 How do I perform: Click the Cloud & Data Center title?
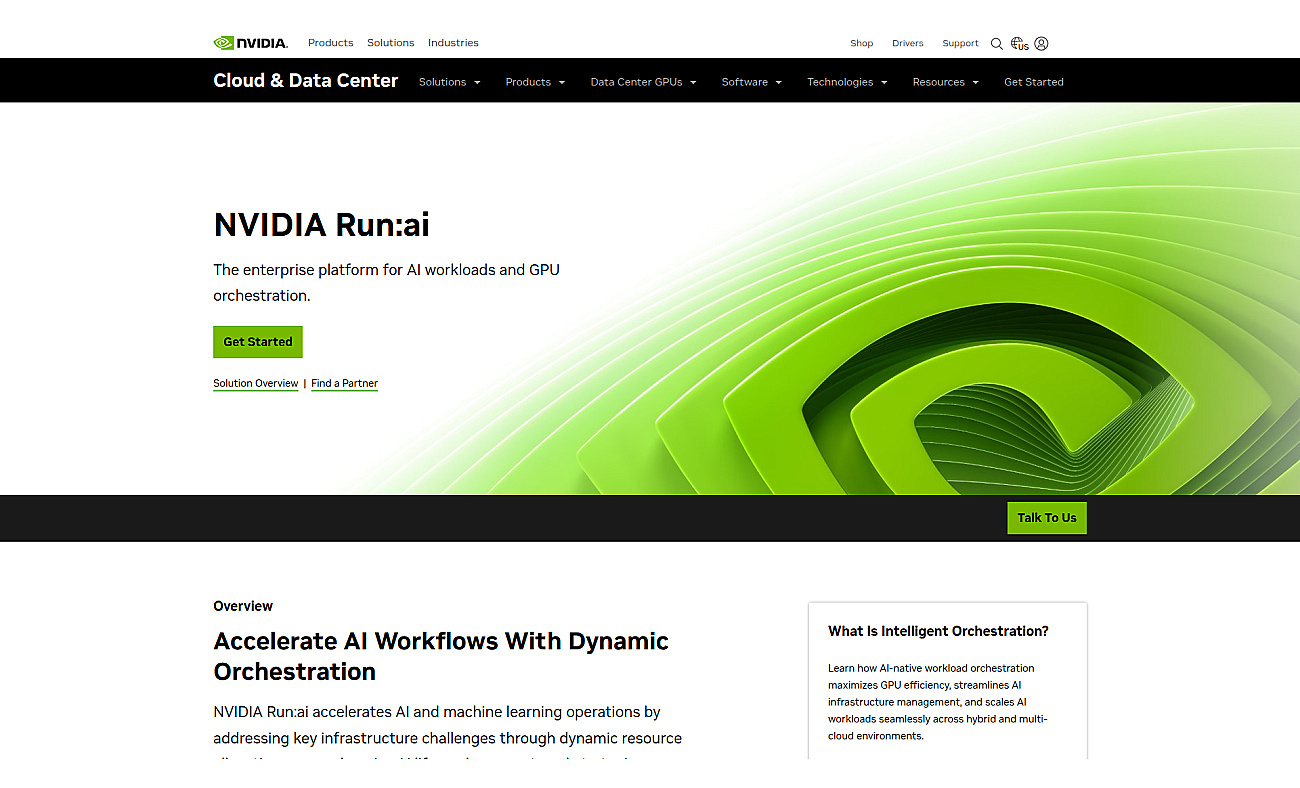click(x=306, y=81)
